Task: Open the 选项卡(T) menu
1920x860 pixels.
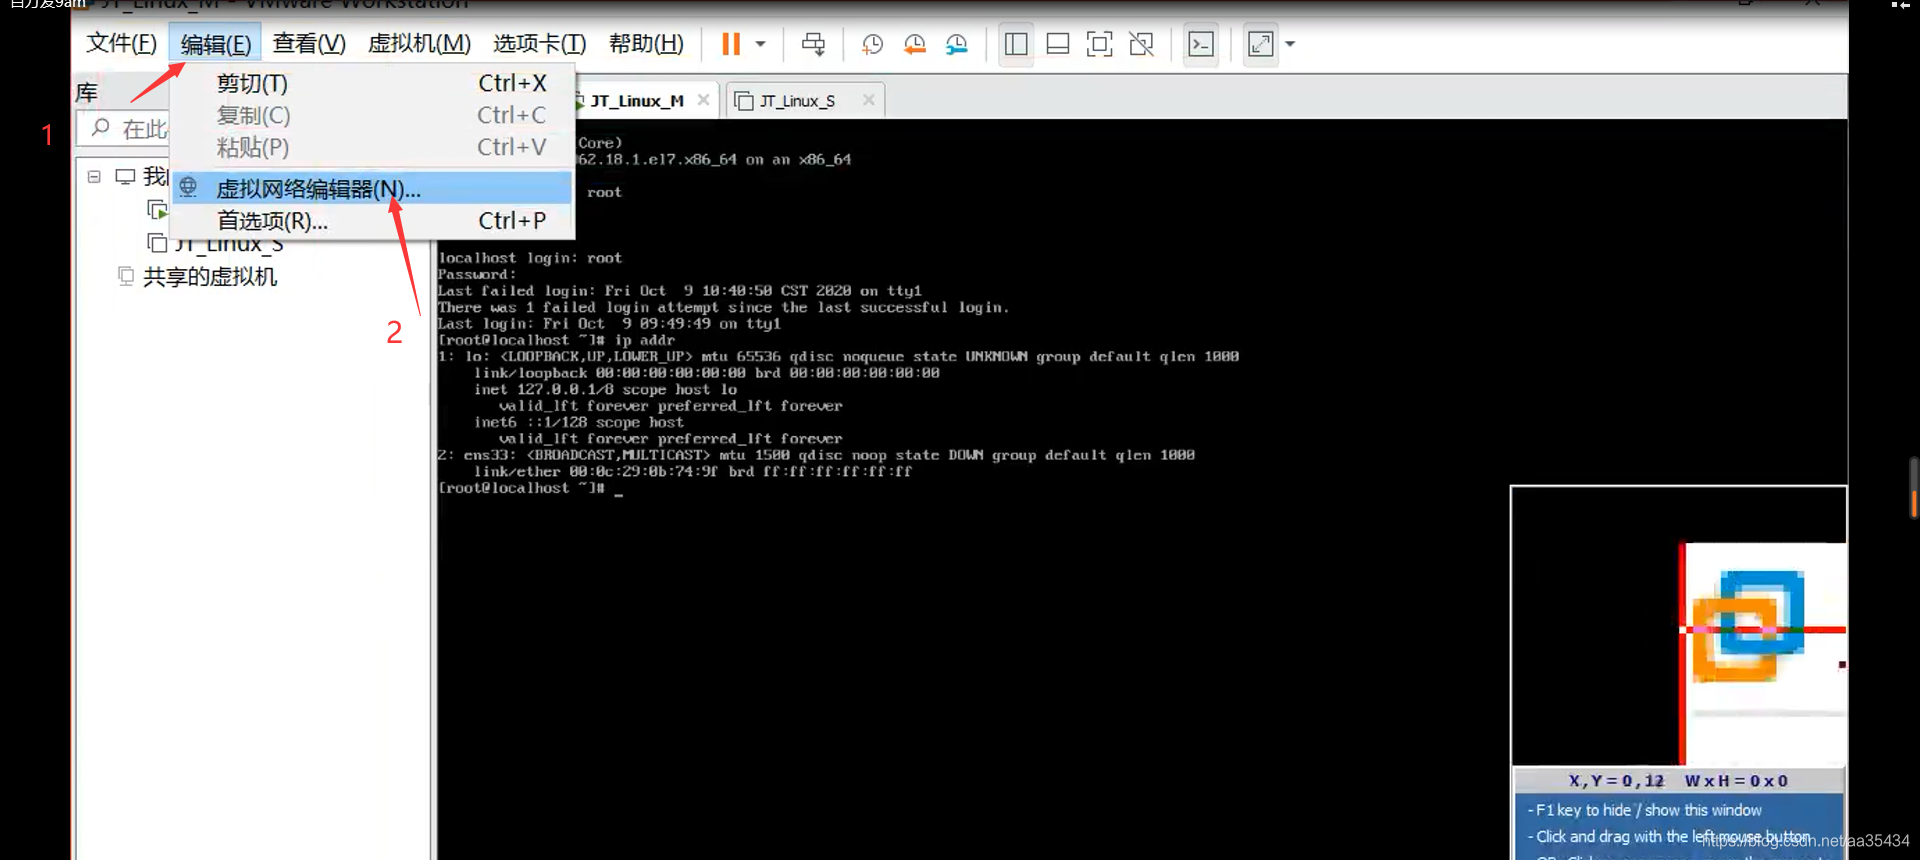Action: 539,44
